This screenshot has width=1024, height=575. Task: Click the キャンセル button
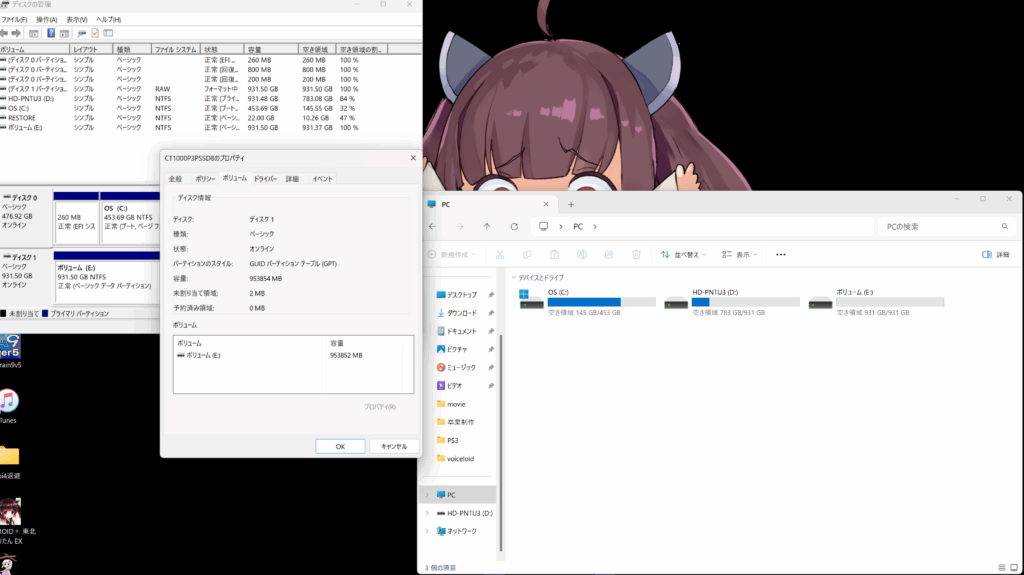394,446
